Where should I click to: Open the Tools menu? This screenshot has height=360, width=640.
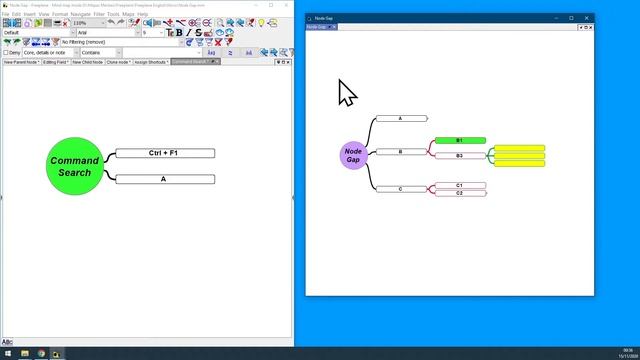tap(113, 14)
